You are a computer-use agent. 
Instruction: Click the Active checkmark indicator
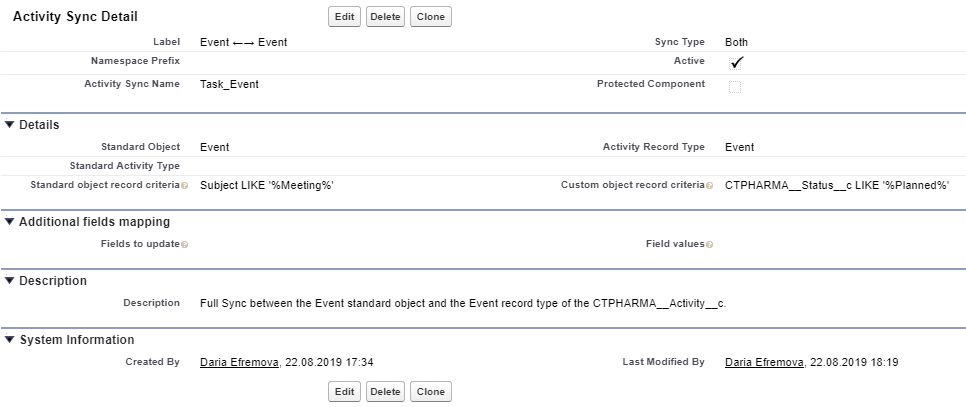coord(735,62)
